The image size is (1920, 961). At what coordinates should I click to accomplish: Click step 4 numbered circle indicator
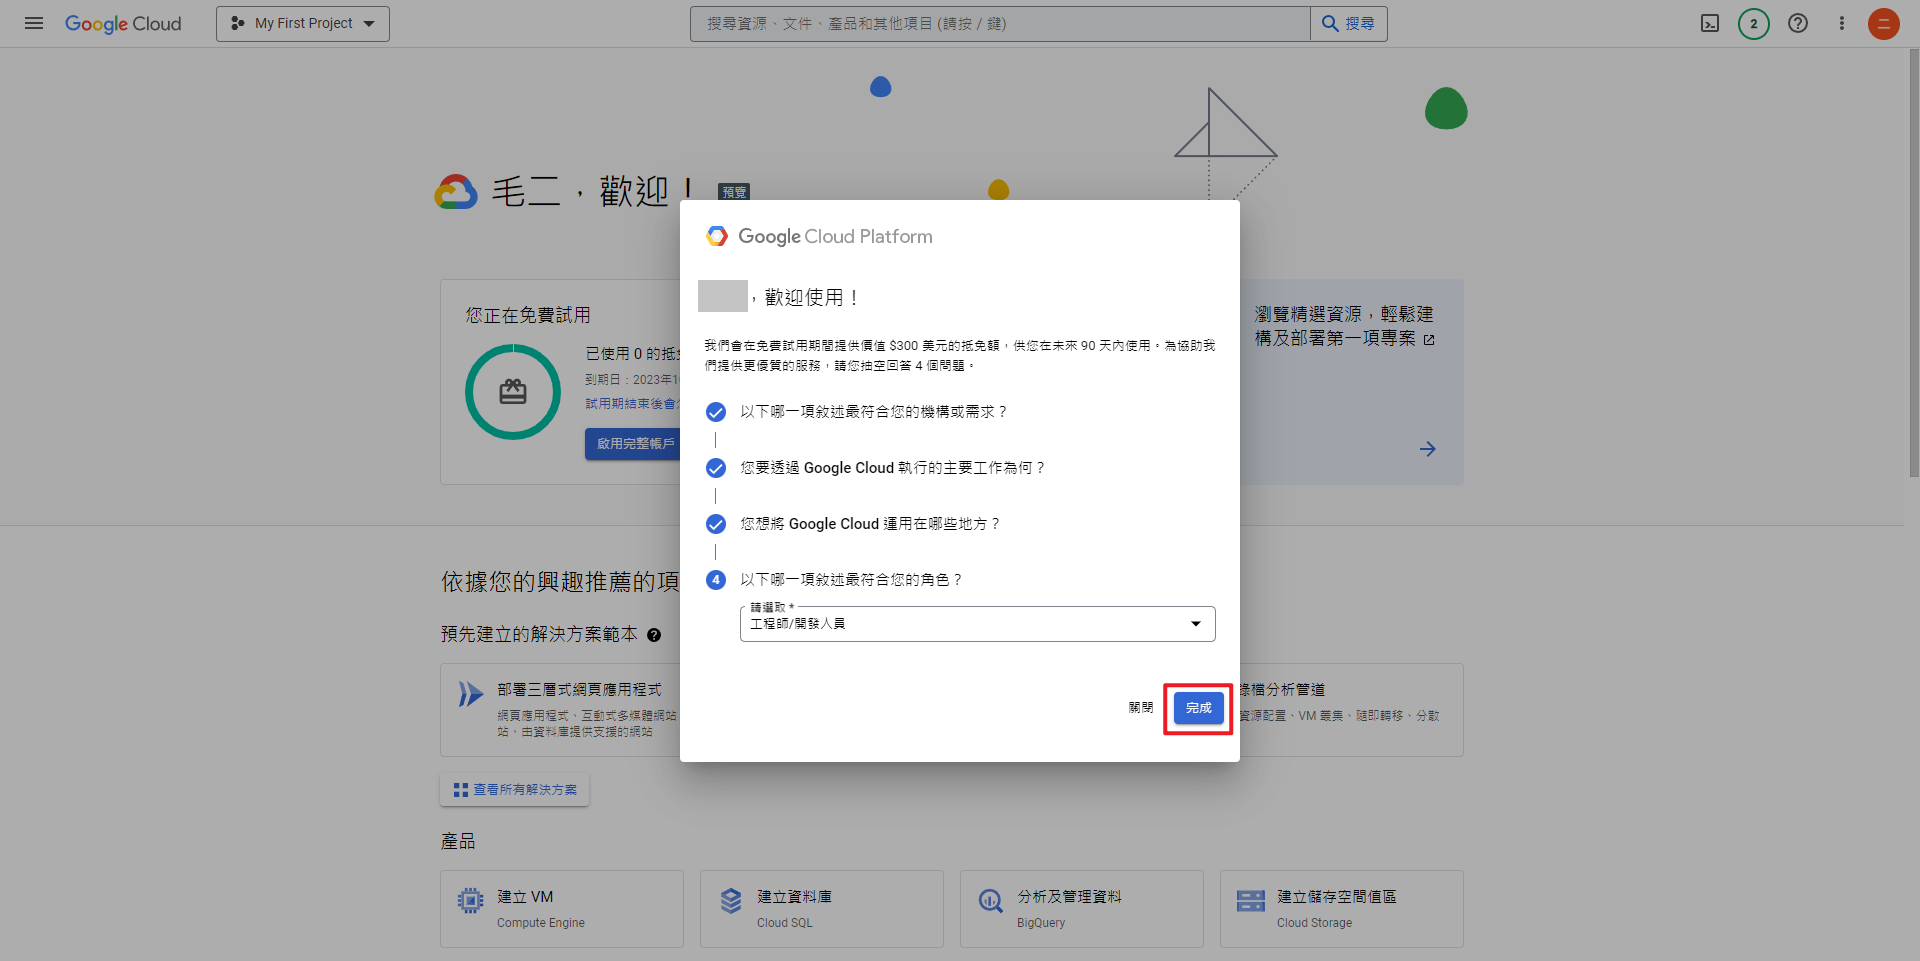(x=716, y=579)
